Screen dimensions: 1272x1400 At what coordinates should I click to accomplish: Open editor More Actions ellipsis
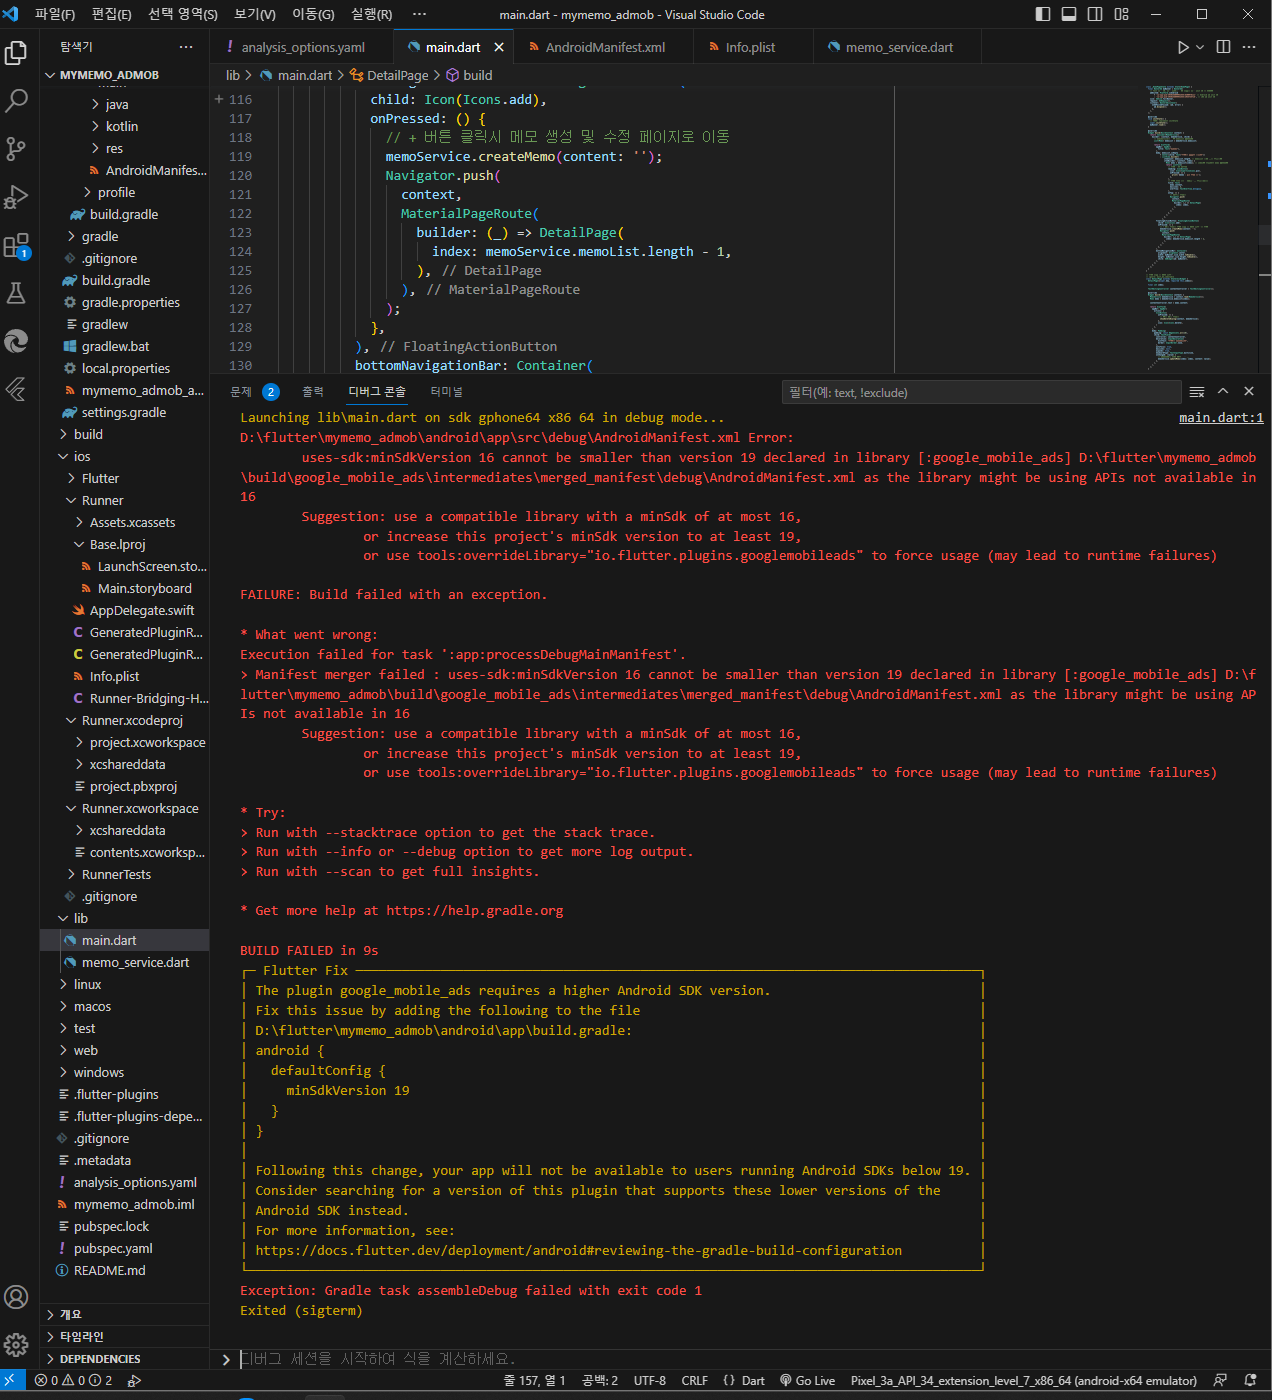pyautogui.click(x=1249, y=47)
